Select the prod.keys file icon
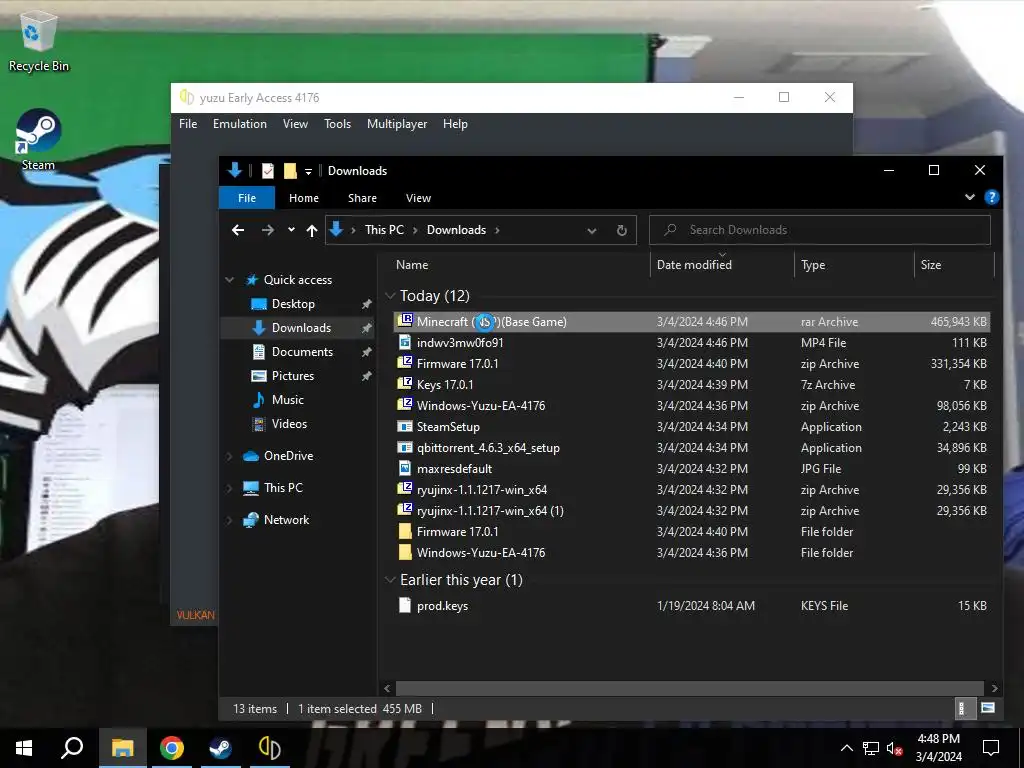1024x768 pixels. click(x=405, y=605)
